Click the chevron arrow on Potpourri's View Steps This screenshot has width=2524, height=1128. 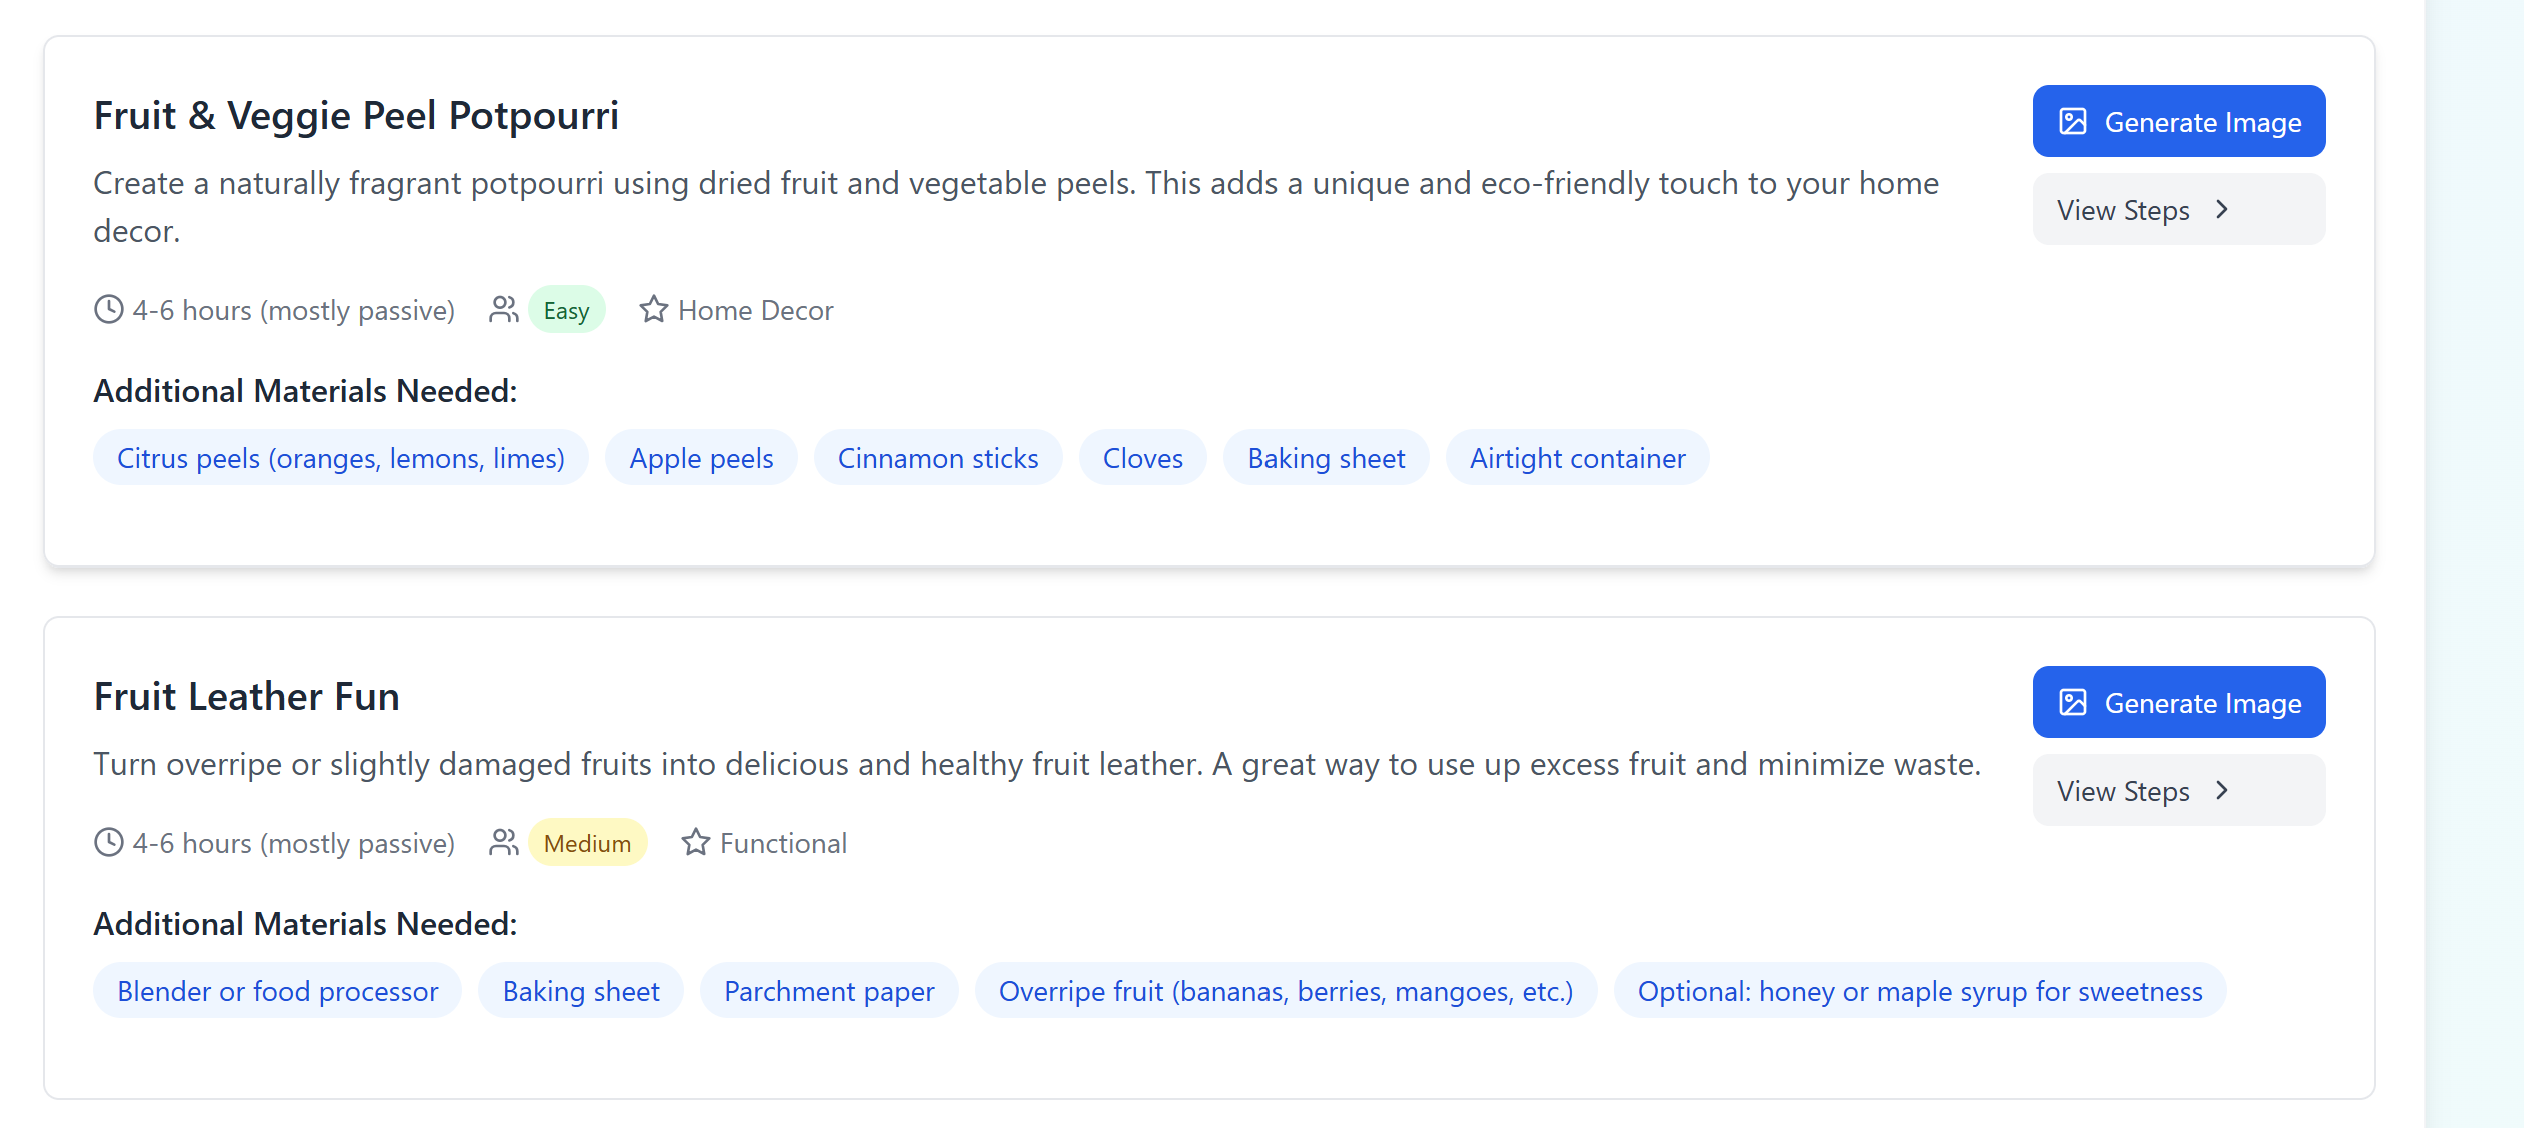[2222, 210]
